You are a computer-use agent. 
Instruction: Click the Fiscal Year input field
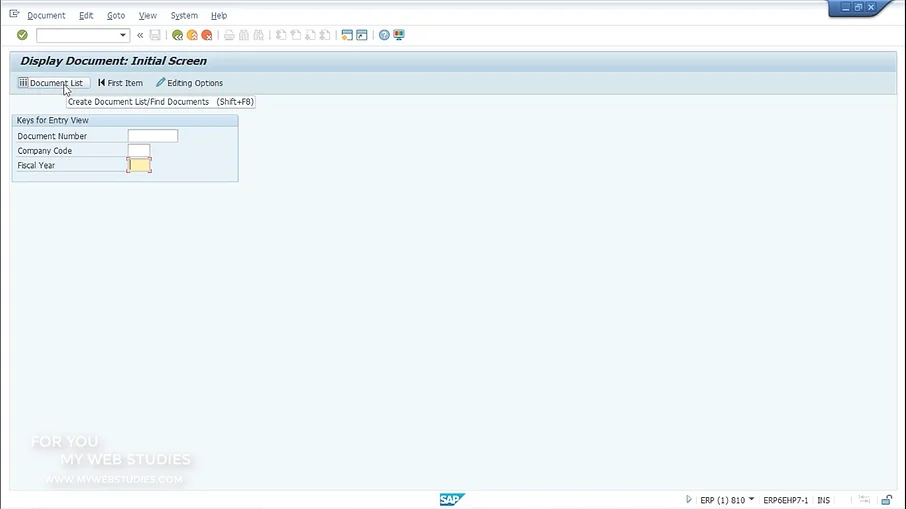pyautogui.click(x=139, y=165)
